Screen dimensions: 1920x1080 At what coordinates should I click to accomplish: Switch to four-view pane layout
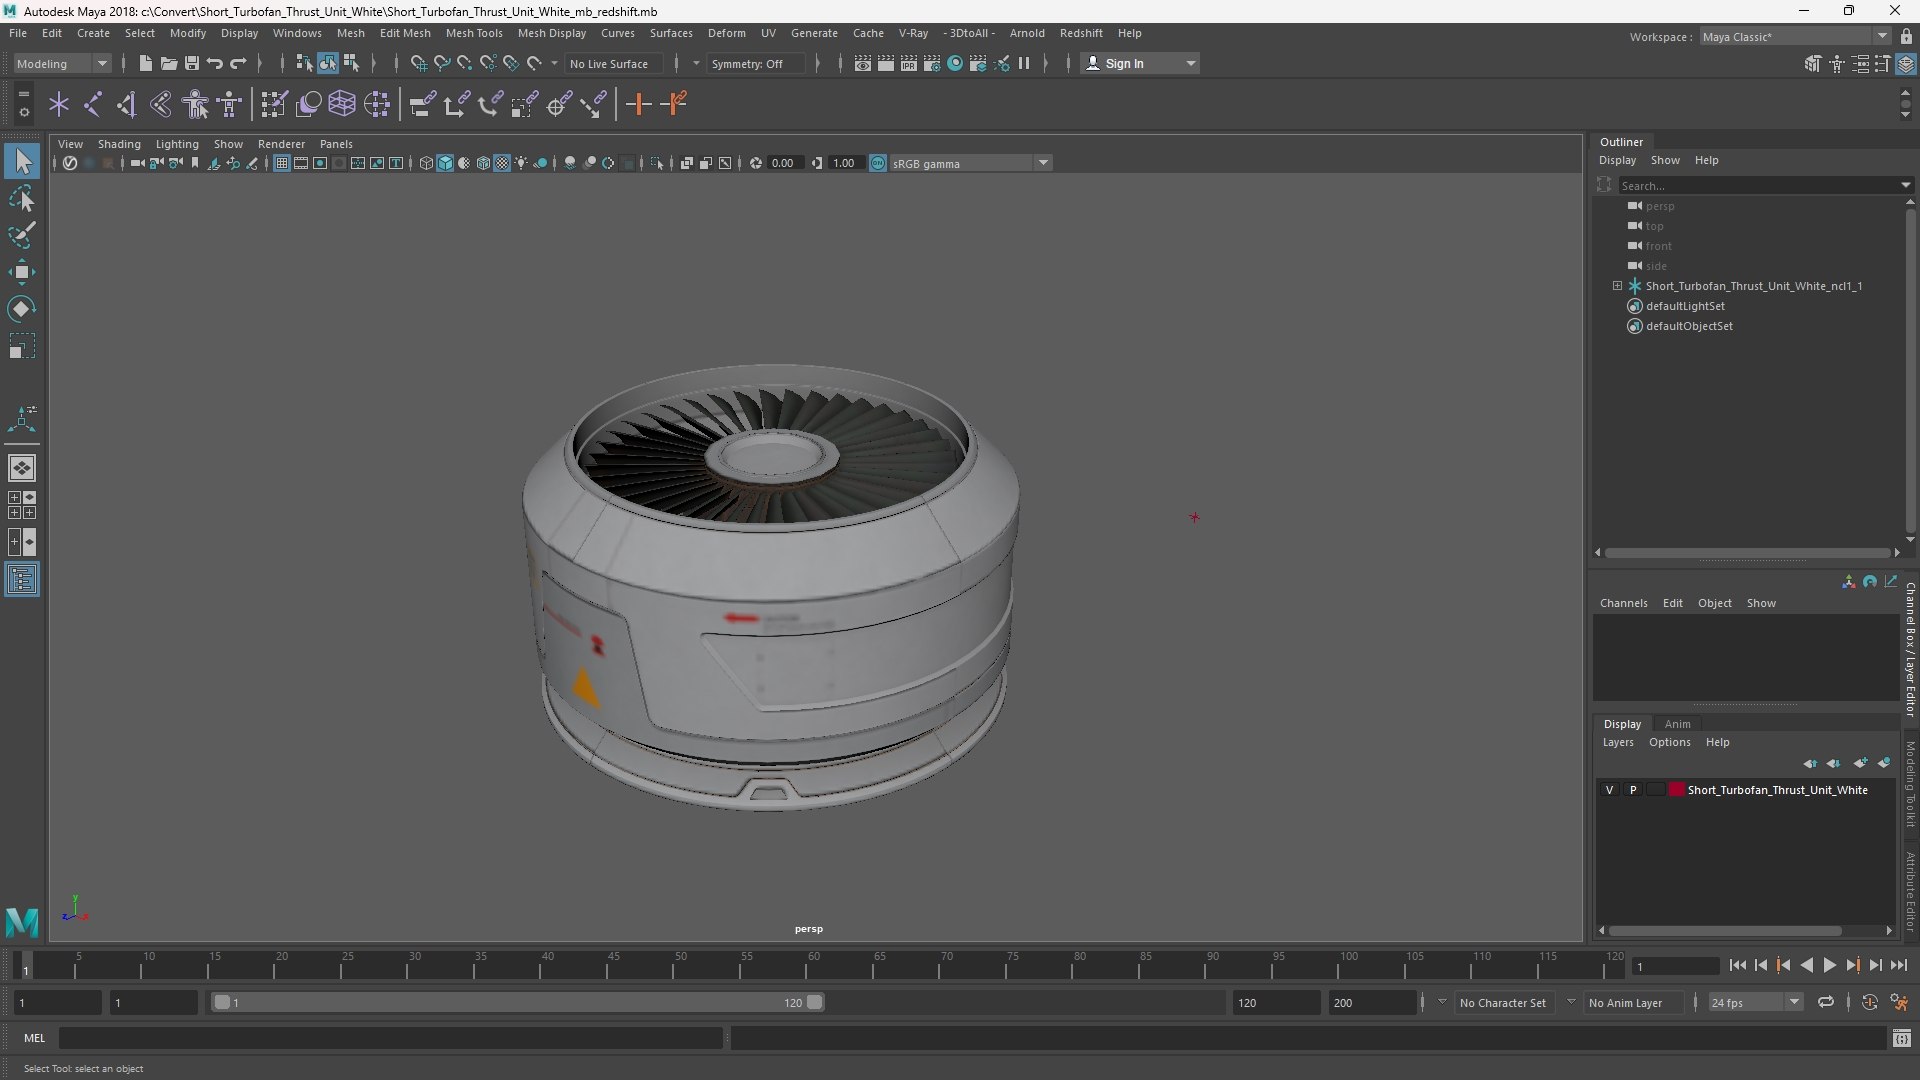coord(22,505)
